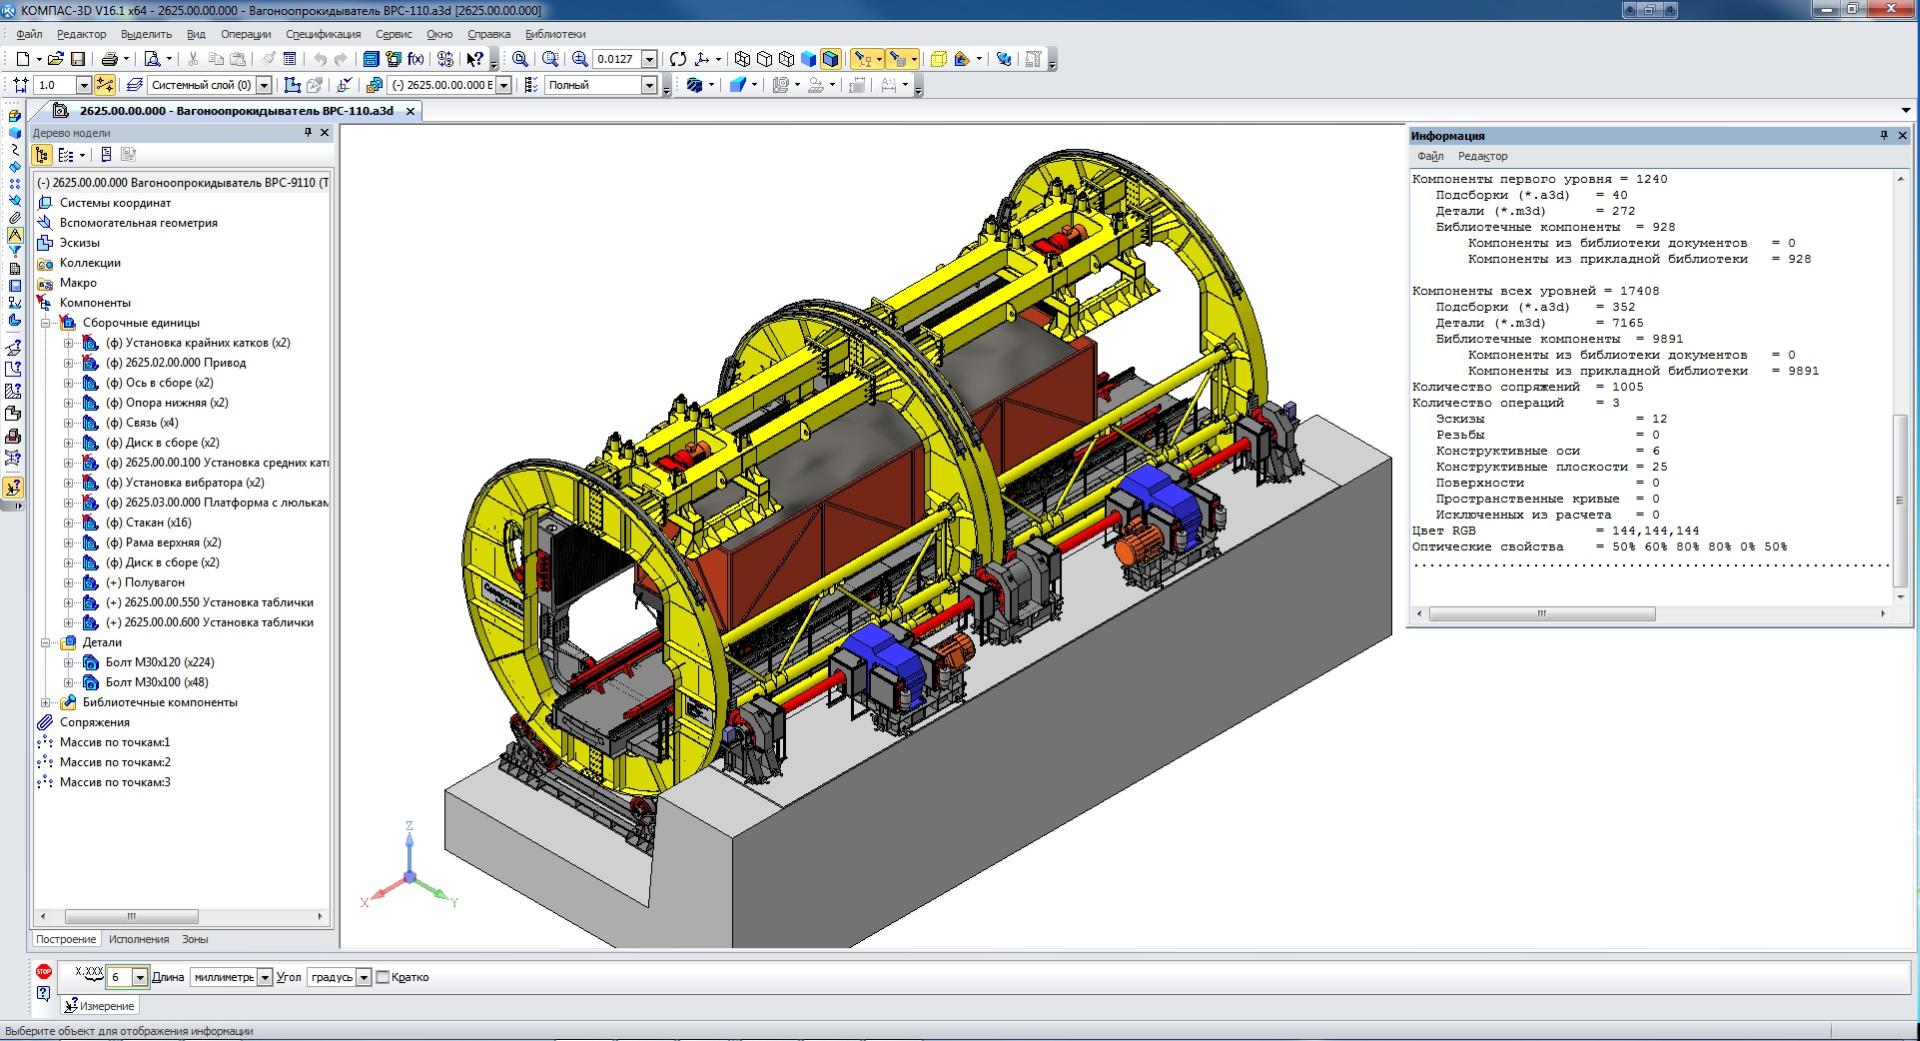Viewport: 1920px width, 1041px height.
Task: Select the Полувагон component in tree
Action: point(154,582)
